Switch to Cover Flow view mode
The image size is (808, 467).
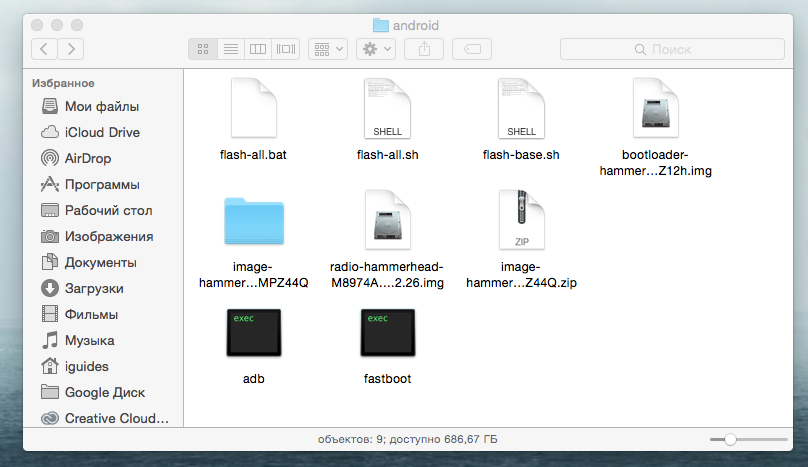[x=286, y=49]
